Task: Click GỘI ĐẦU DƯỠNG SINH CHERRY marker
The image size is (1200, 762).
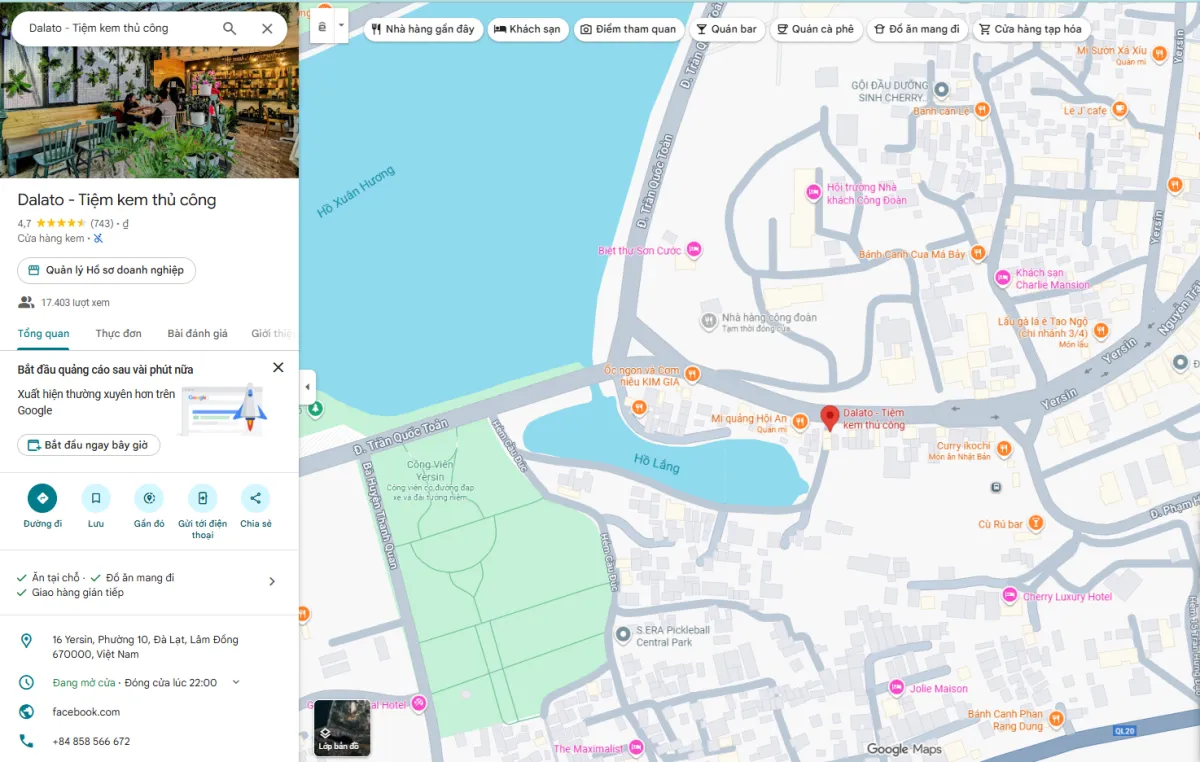Action: tap(941, 90)
